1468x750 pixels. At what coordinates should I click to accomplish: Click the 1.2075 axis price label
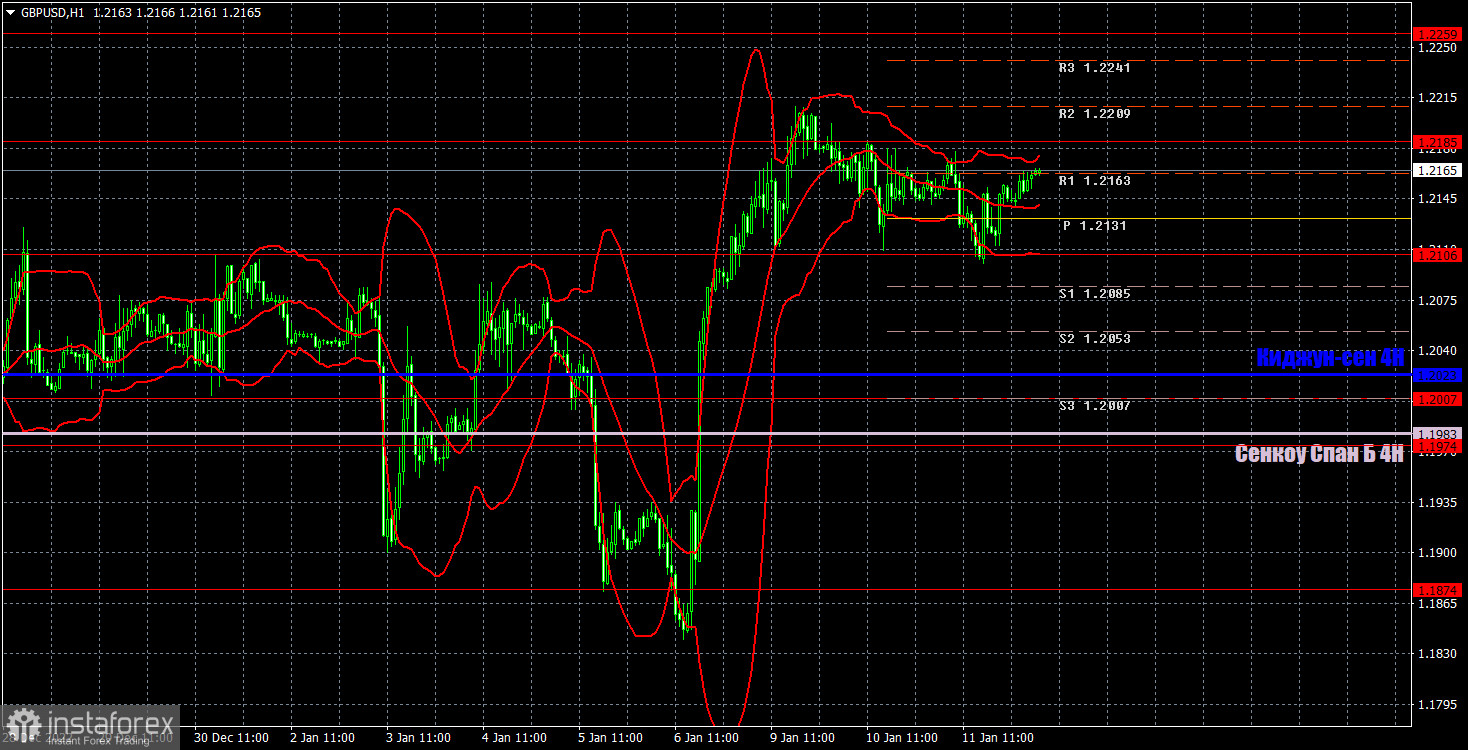point(1439,300)
